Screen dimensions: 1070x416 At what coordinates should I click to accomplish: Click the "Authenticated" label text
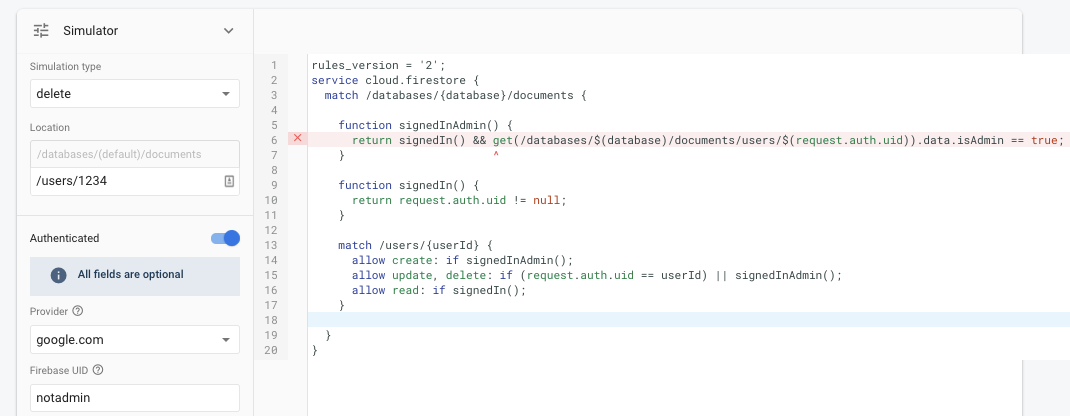tap(65, 238)
